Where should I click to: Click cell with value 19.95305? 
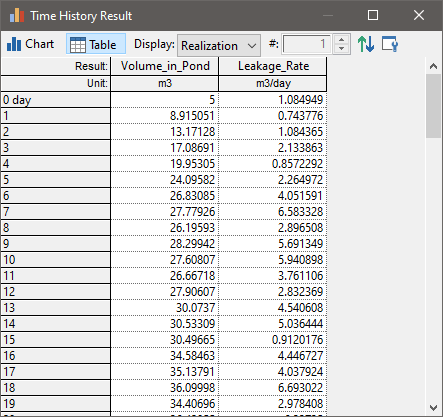[x=165, y=164]
